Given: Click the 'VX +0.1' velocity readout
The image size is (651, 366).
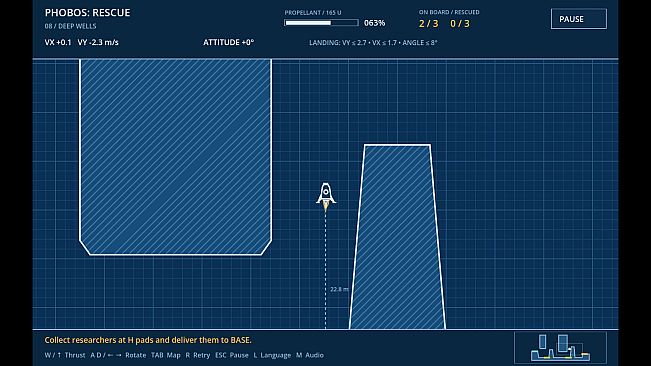Looking at the screenshot, I should click(x=58, y=42).
